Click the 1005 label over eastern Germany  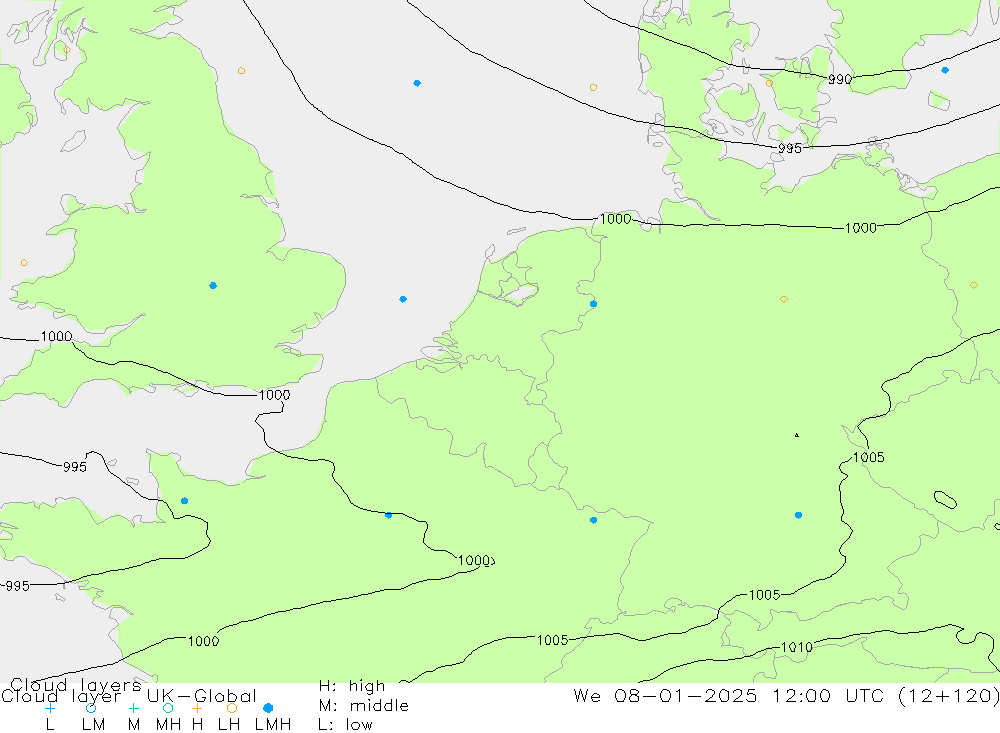(x=869, y=457)
